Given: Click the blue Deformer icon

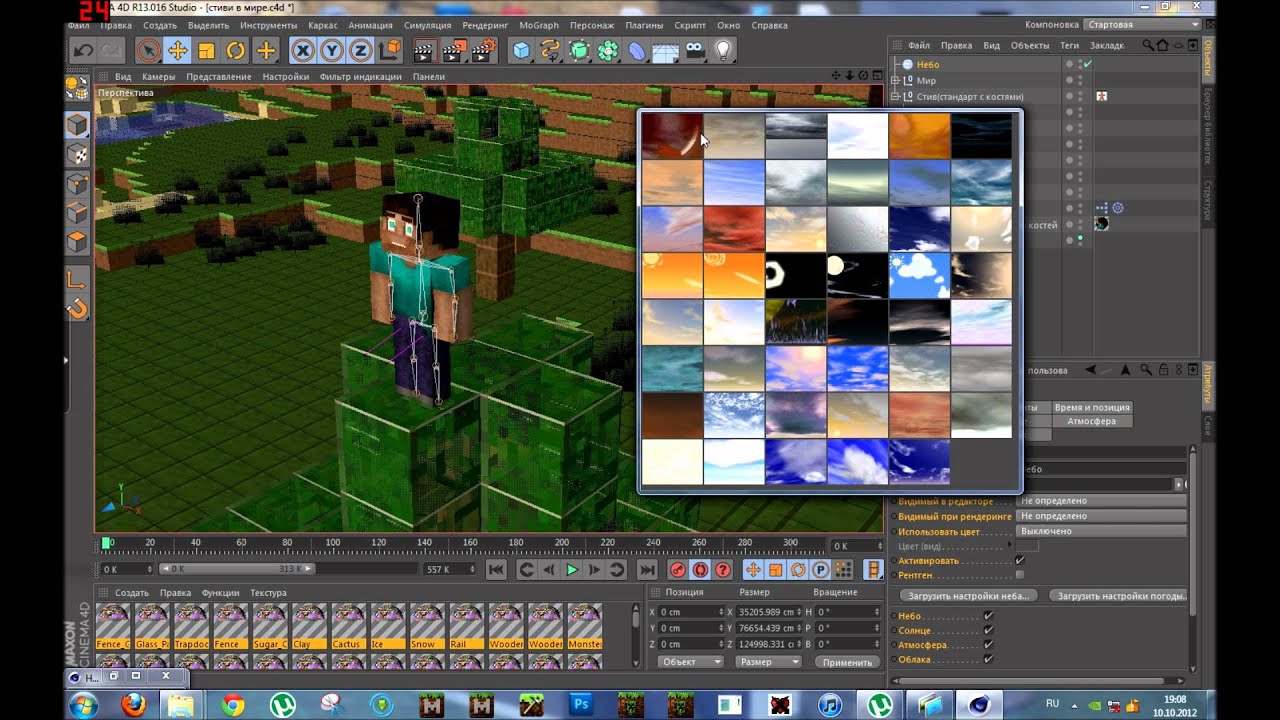Looking at the screenshot, I should pos(637,50).
